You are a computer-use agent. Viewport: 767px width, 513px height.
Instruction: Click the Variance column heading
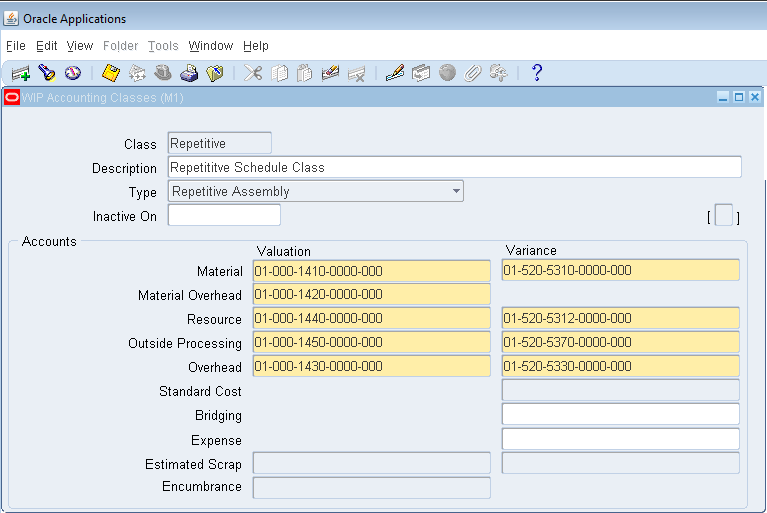531,251
